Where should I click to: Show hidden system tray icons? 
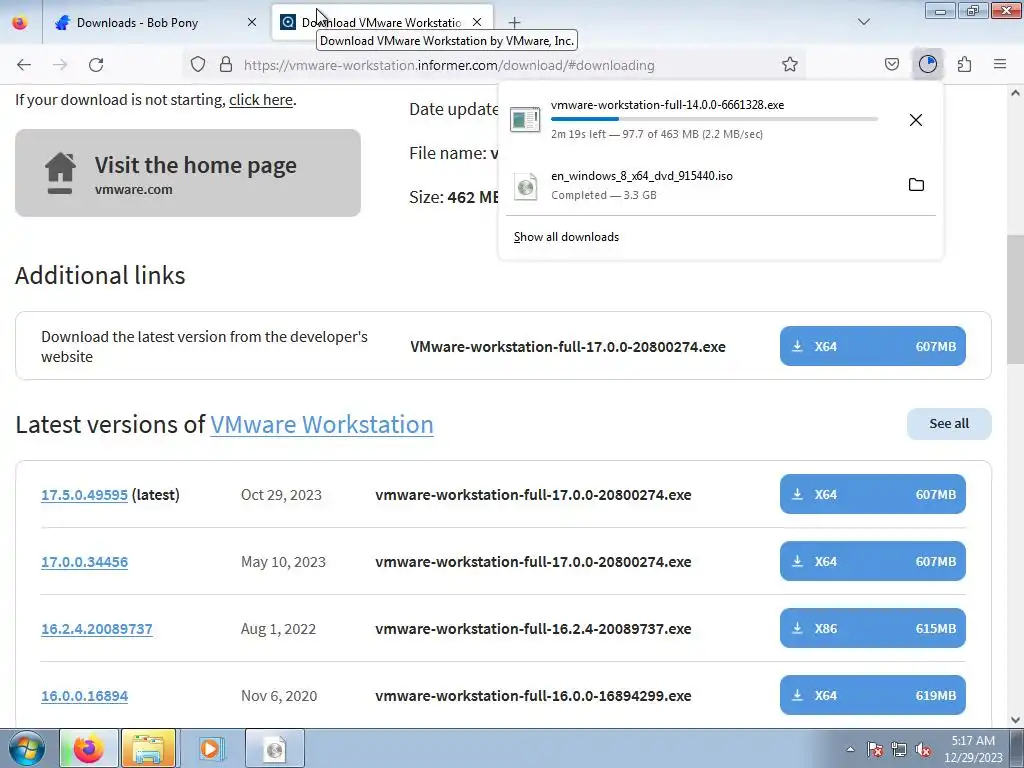point(850,750)
